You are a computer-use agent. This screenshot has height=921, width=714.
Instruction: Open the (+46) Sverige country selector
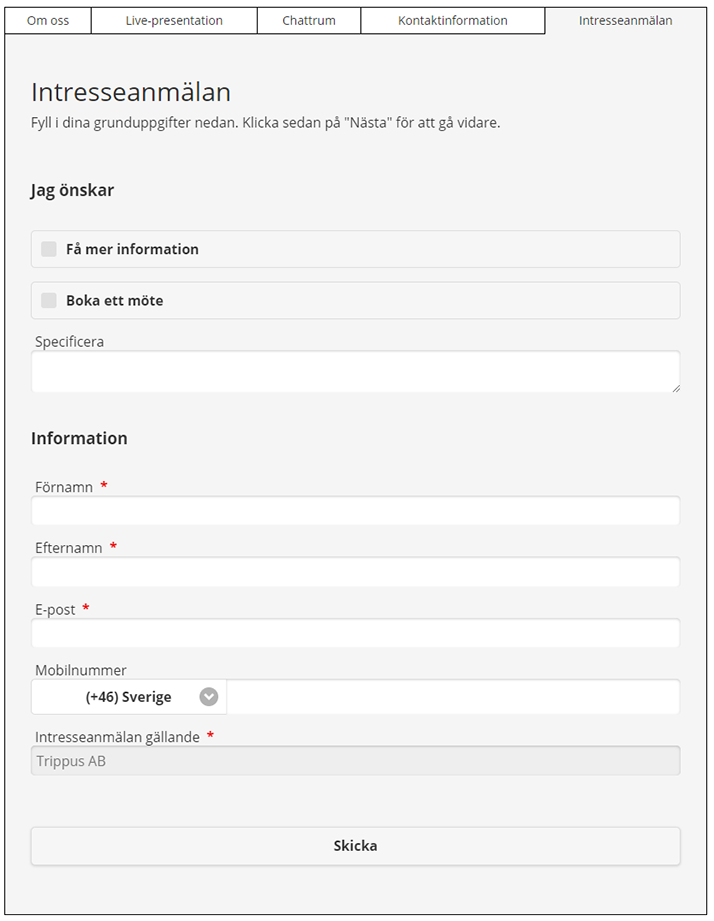pos(129,697)
